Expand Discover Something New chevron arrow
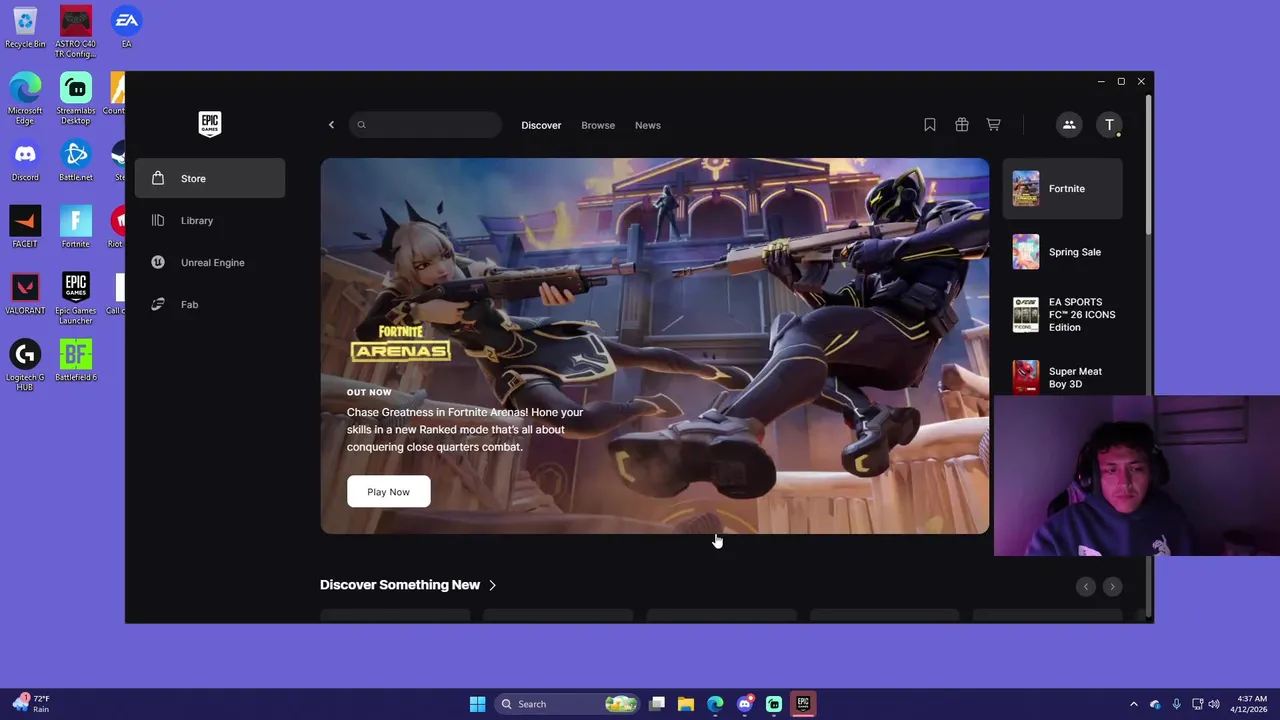Image resolution: width=1280 pixels, height=720 pixels. point(492,585)
